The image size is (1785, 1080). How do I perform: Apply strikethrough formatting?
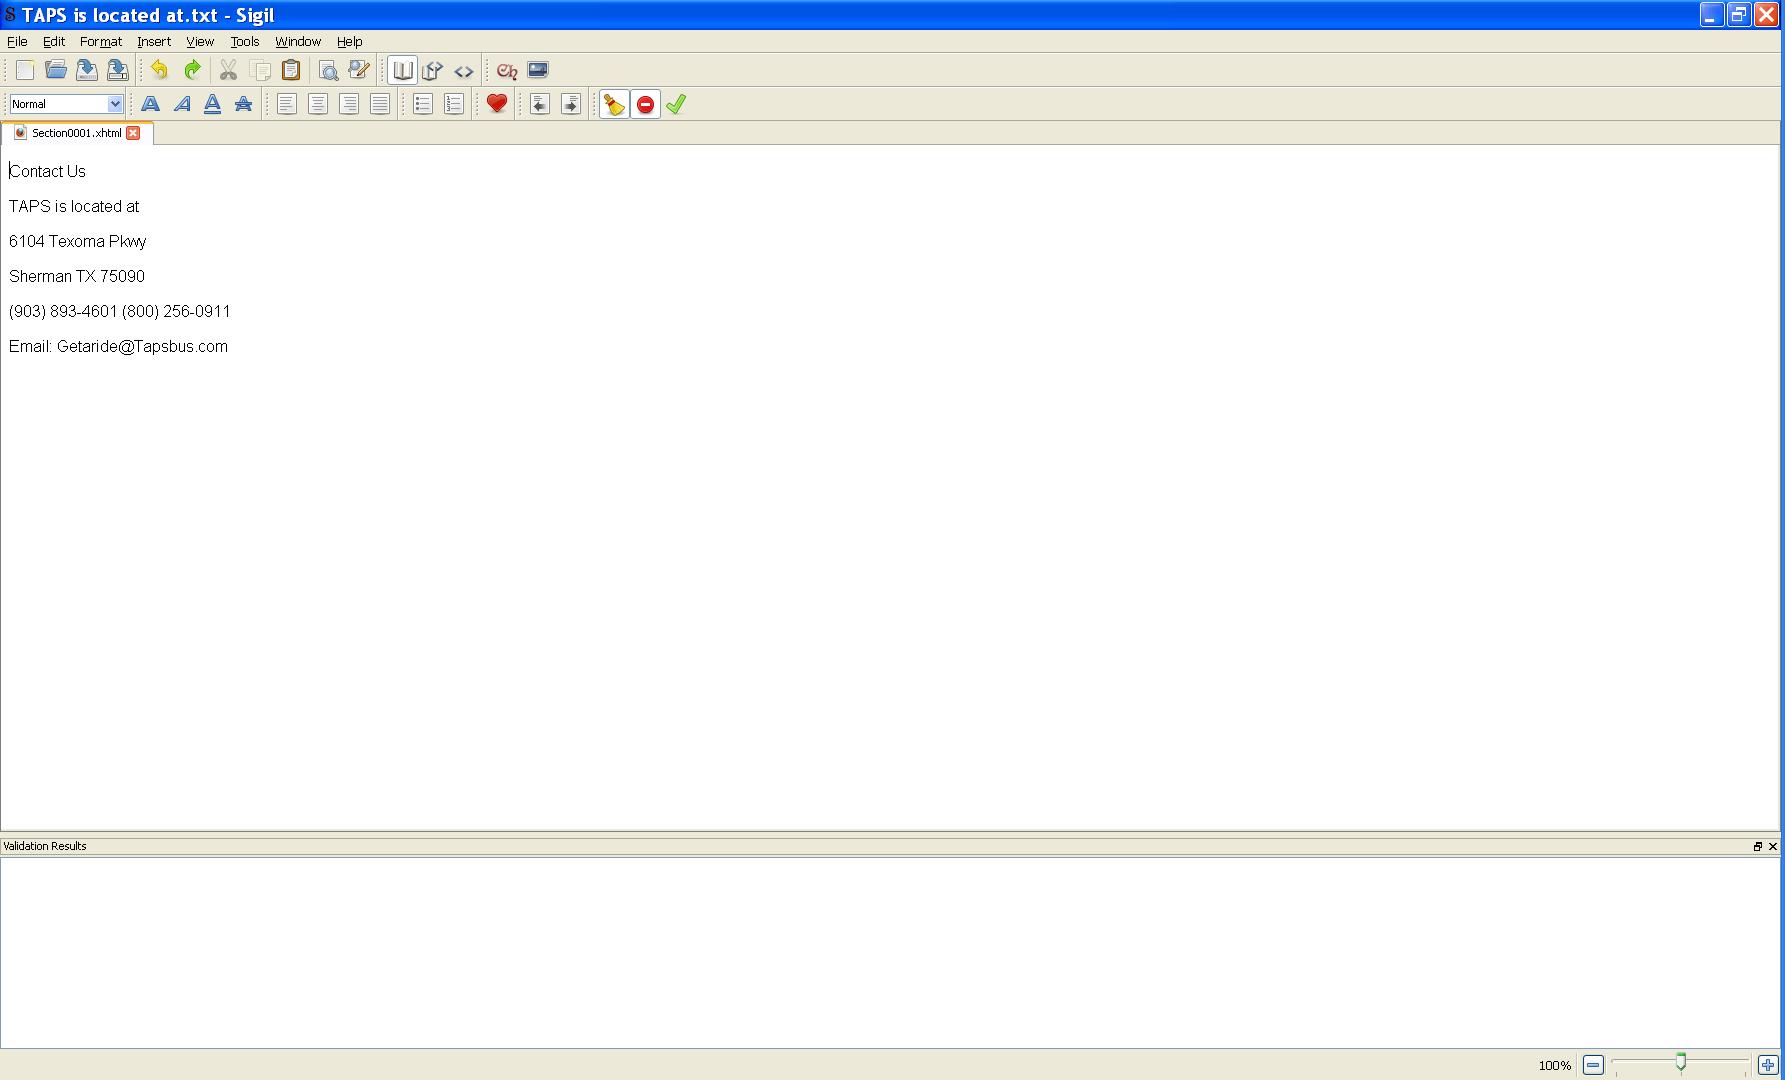tap(243, 104)
